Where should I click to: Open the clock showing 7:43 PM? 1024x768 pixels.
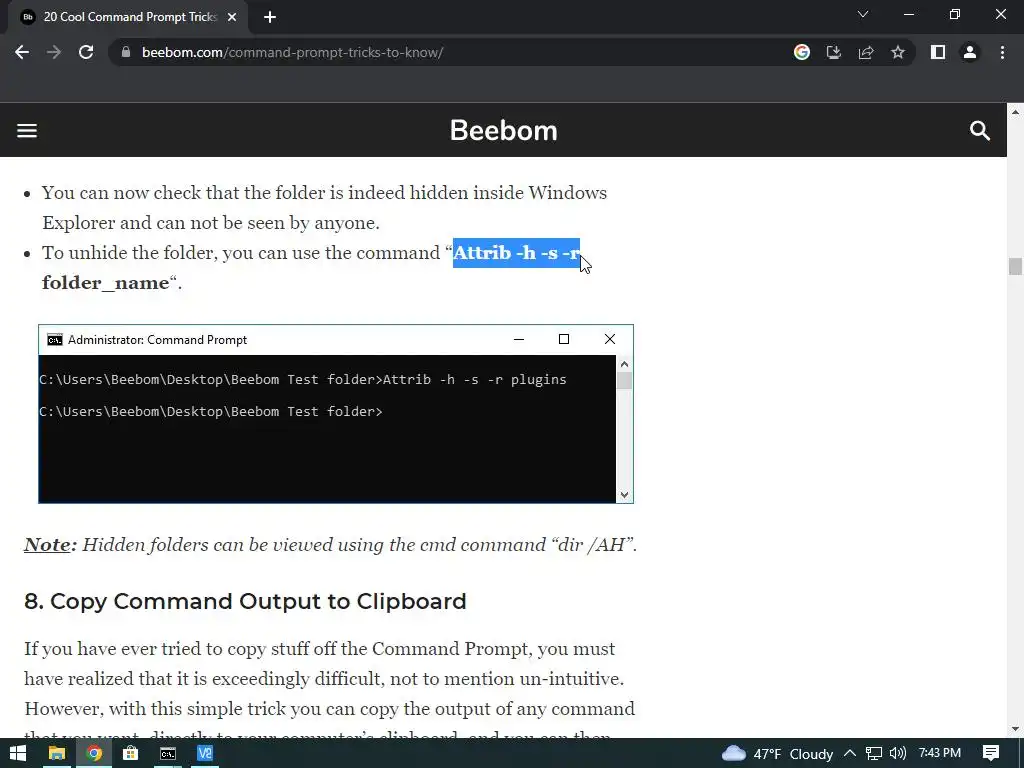click(940, 753)
